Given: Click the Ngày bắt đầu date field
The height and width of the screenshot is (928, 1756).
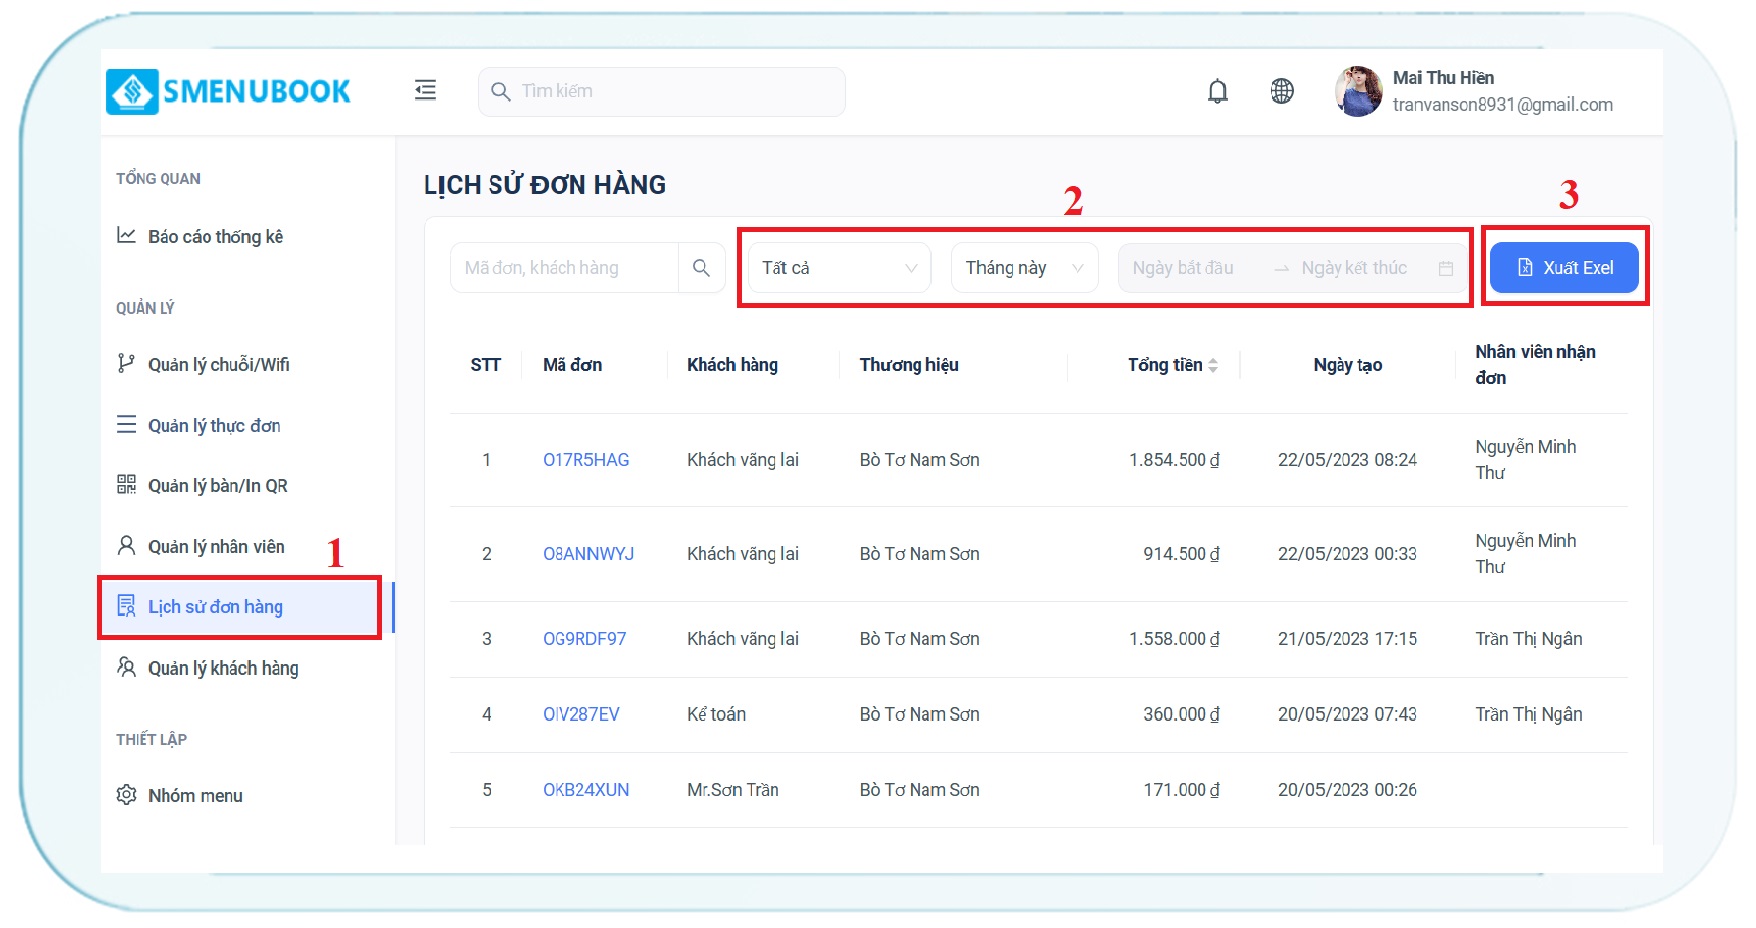Looking at the screenshot, I should pos(1183,268).
